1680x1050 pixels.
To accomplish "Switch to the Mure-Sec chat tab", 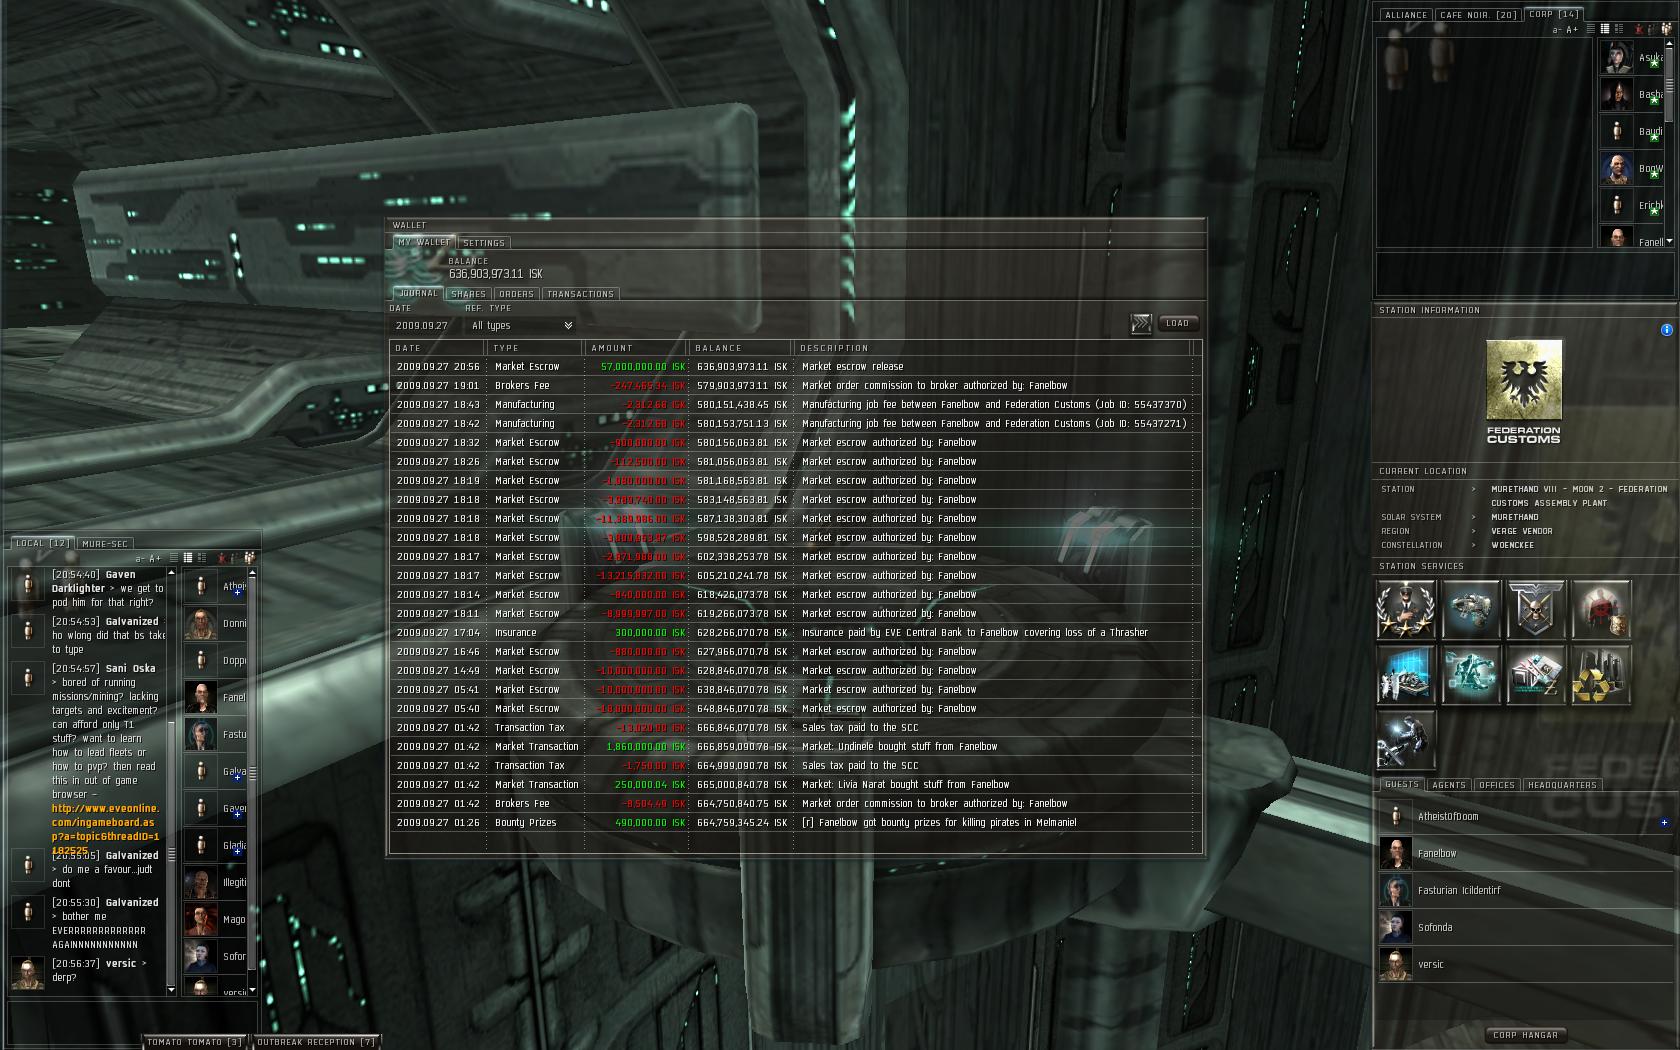I will [105, 544].
